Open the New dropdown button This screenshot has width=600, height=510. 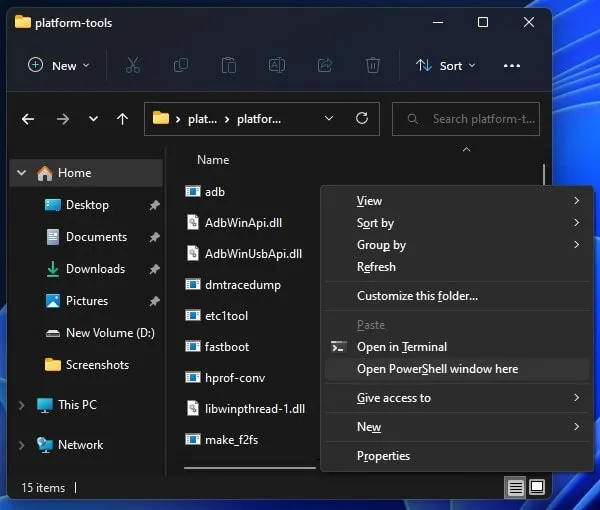coord(59,66)
